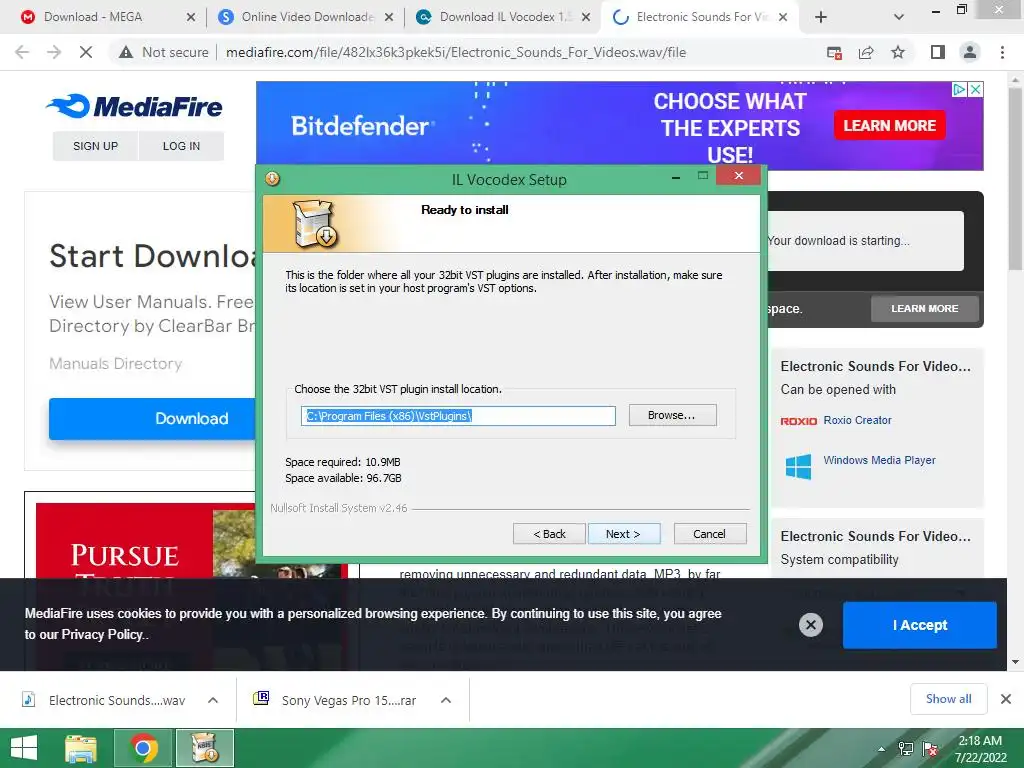Click the Chrome taskbar icon
This screenshot has width=1024, height=768.
click(143, 748)
